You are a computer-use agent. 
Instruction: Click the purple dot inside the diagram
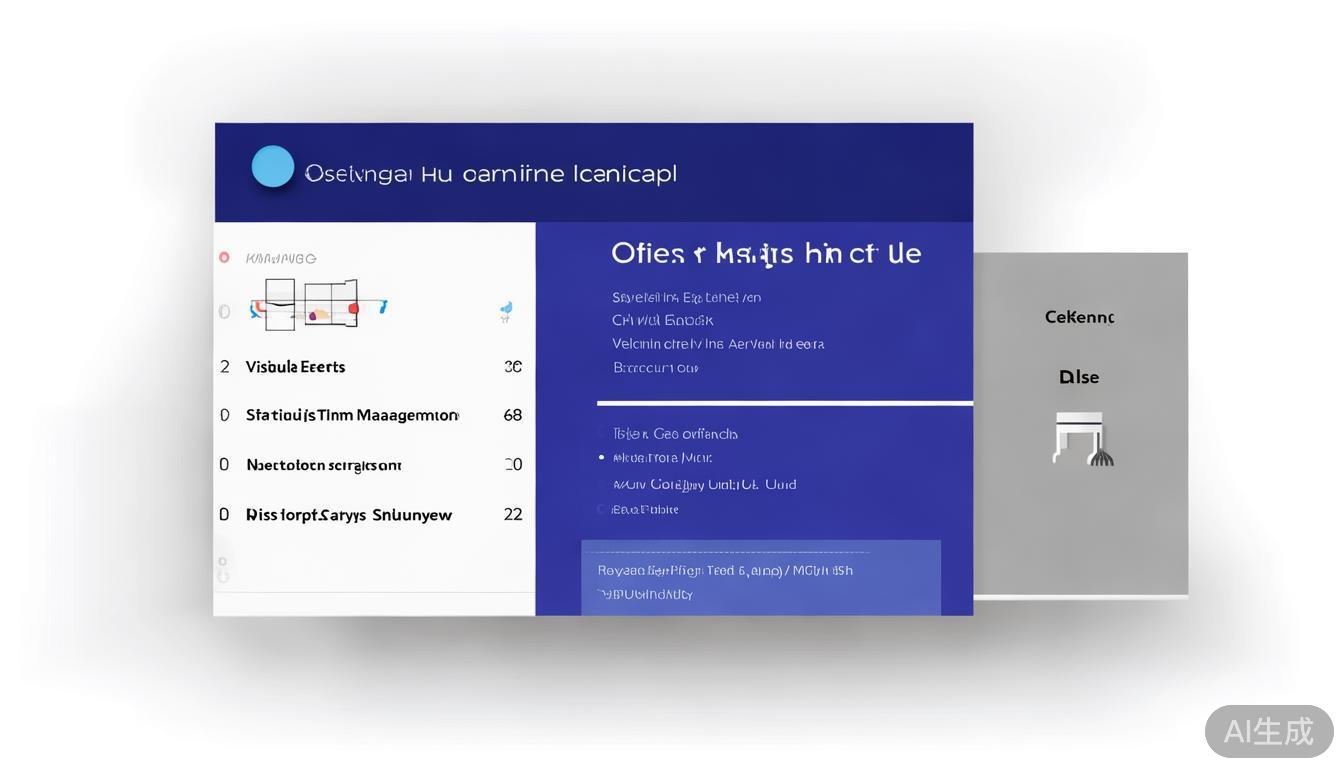tap(313, 315)
